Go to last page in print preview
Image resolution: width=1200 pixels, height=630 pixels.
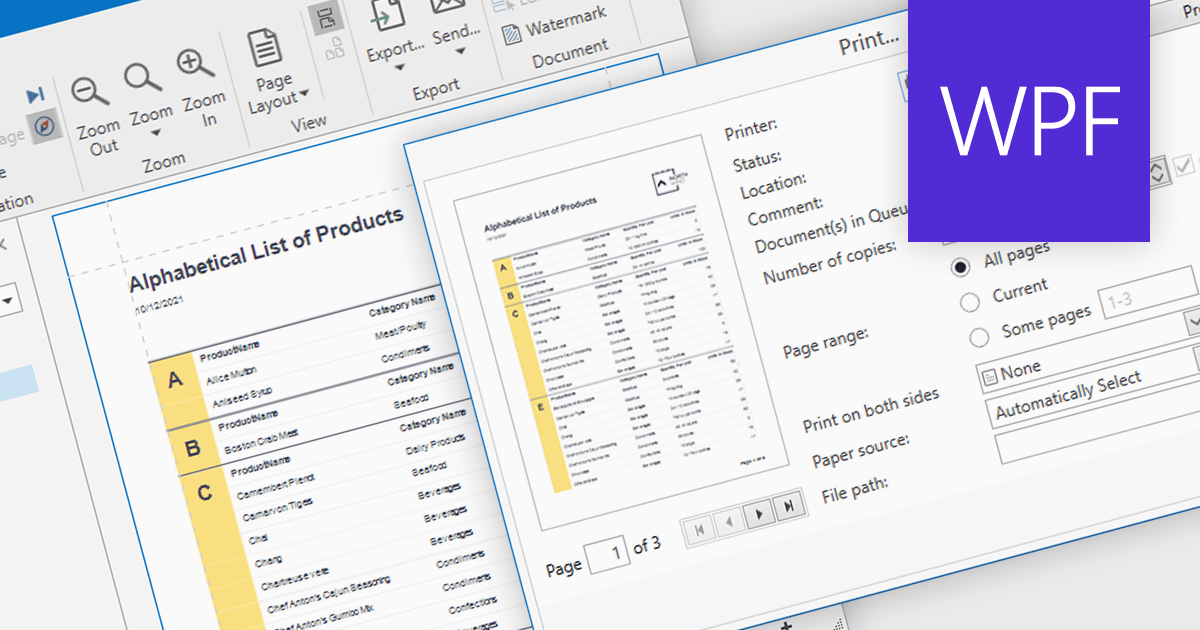point(790,507)
